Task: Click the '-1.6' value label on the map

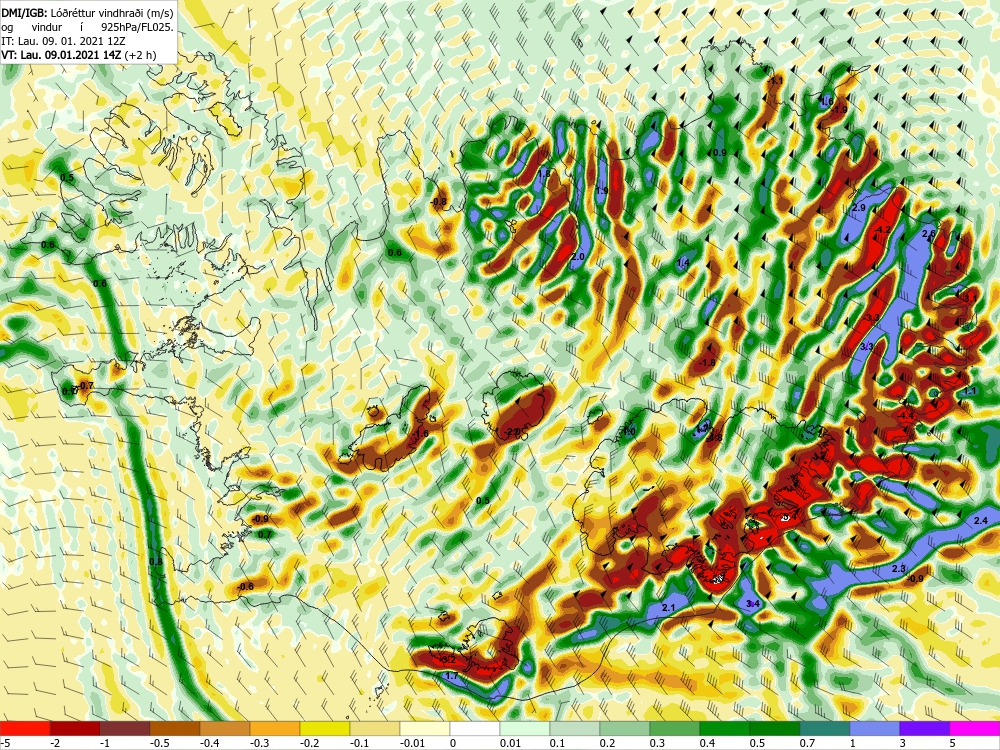Action: tap(421, 434)
